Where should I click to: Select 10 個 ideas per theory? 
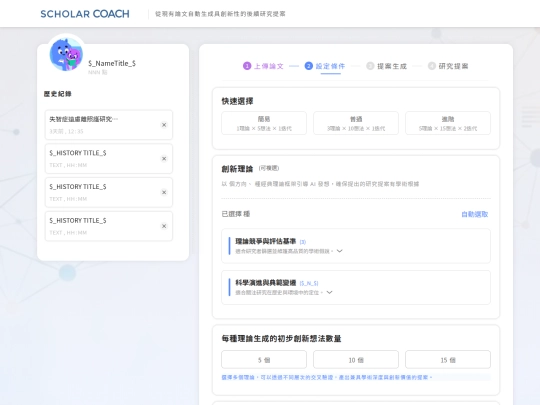[x=356, y=360]
